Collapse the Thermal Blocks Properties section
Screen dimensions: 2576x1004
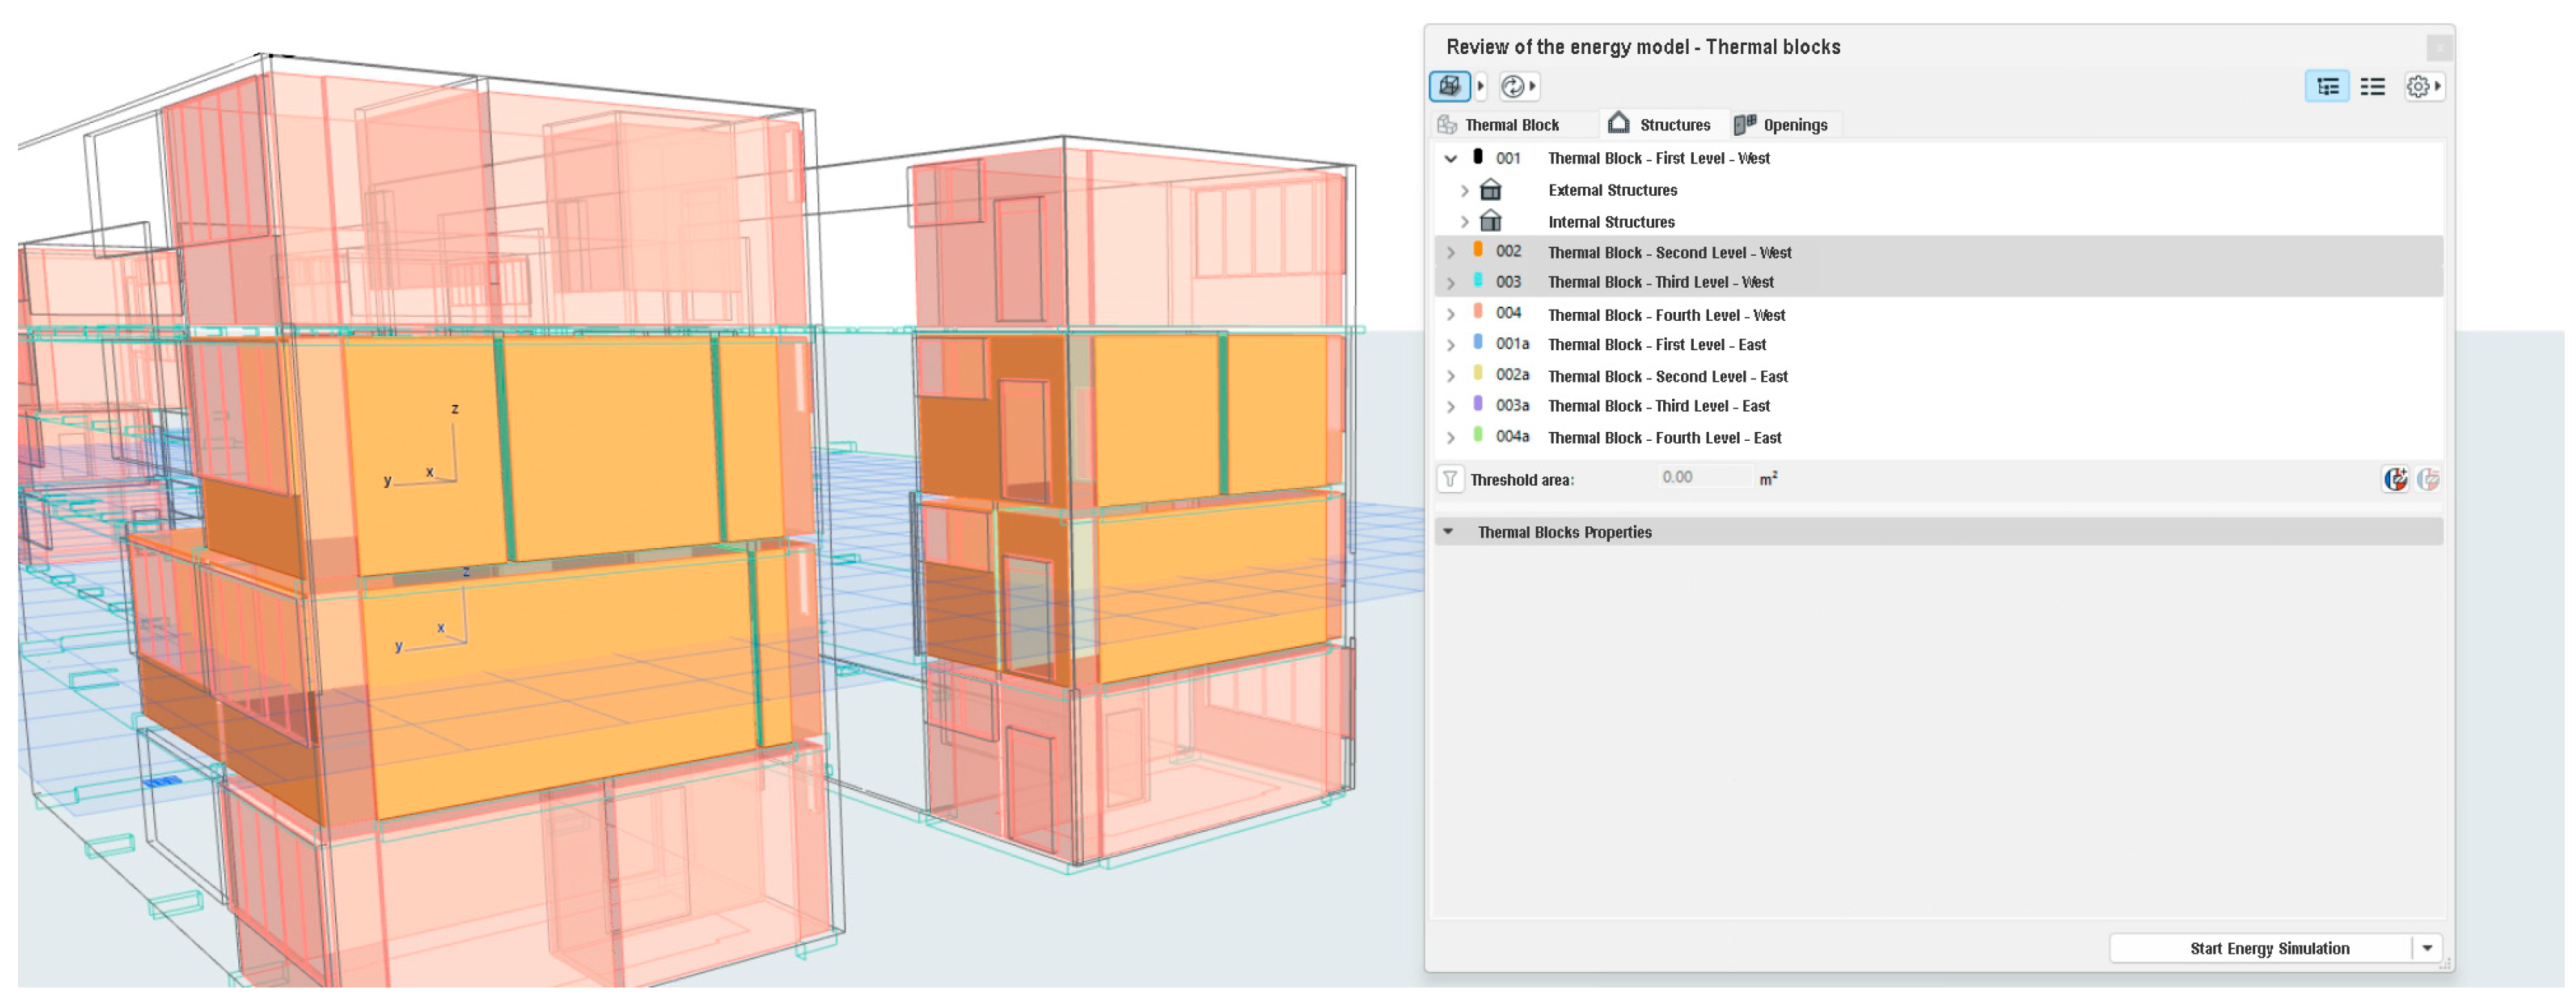pyautogui.click(x=1448, y=532)
